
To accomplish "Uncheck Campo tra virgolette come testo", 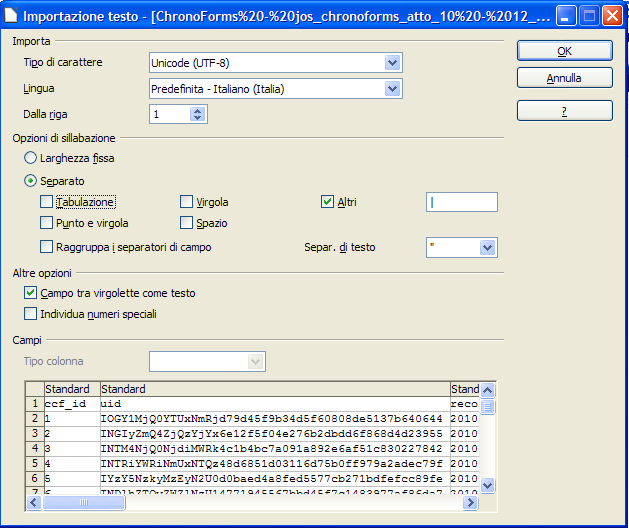I will (30, 293).
